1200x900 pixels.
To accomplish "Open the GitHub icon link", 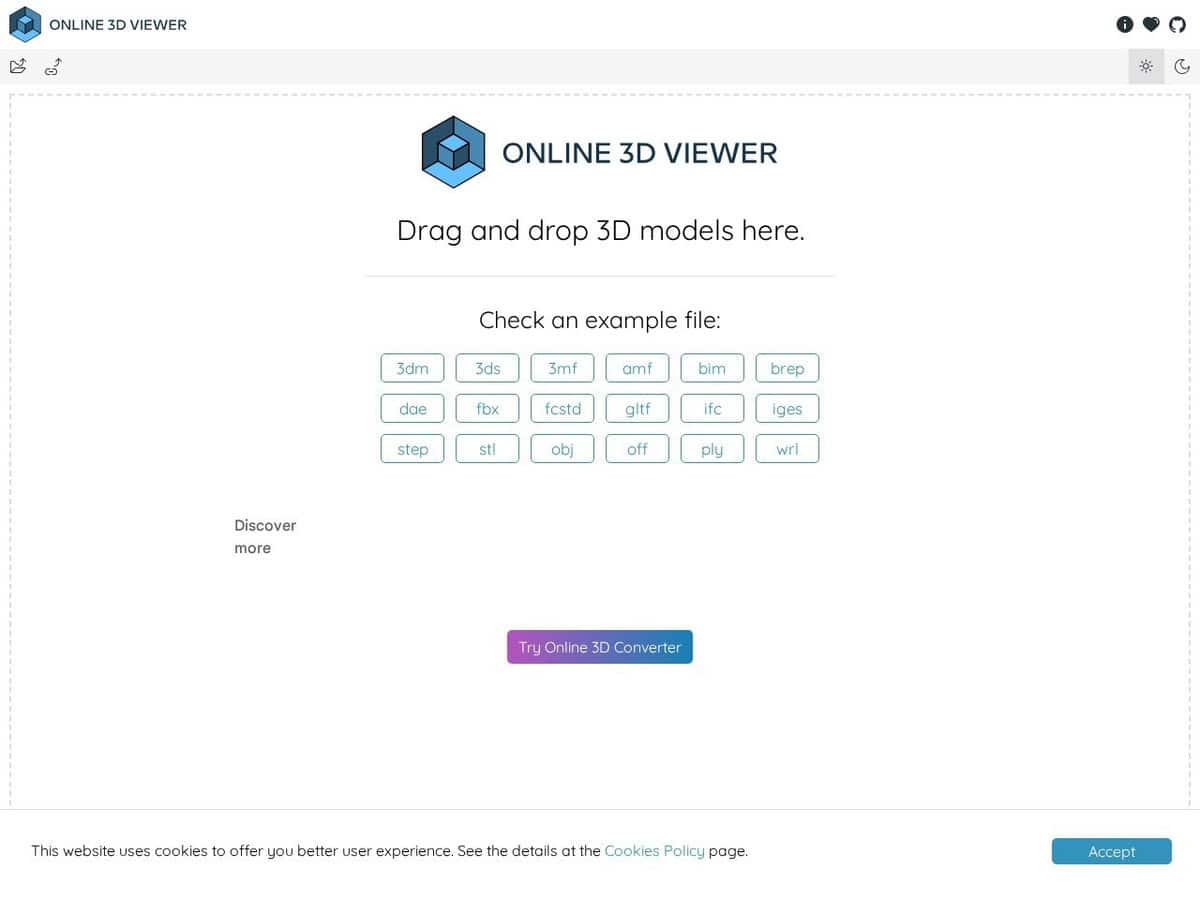I will point(1177,24).
